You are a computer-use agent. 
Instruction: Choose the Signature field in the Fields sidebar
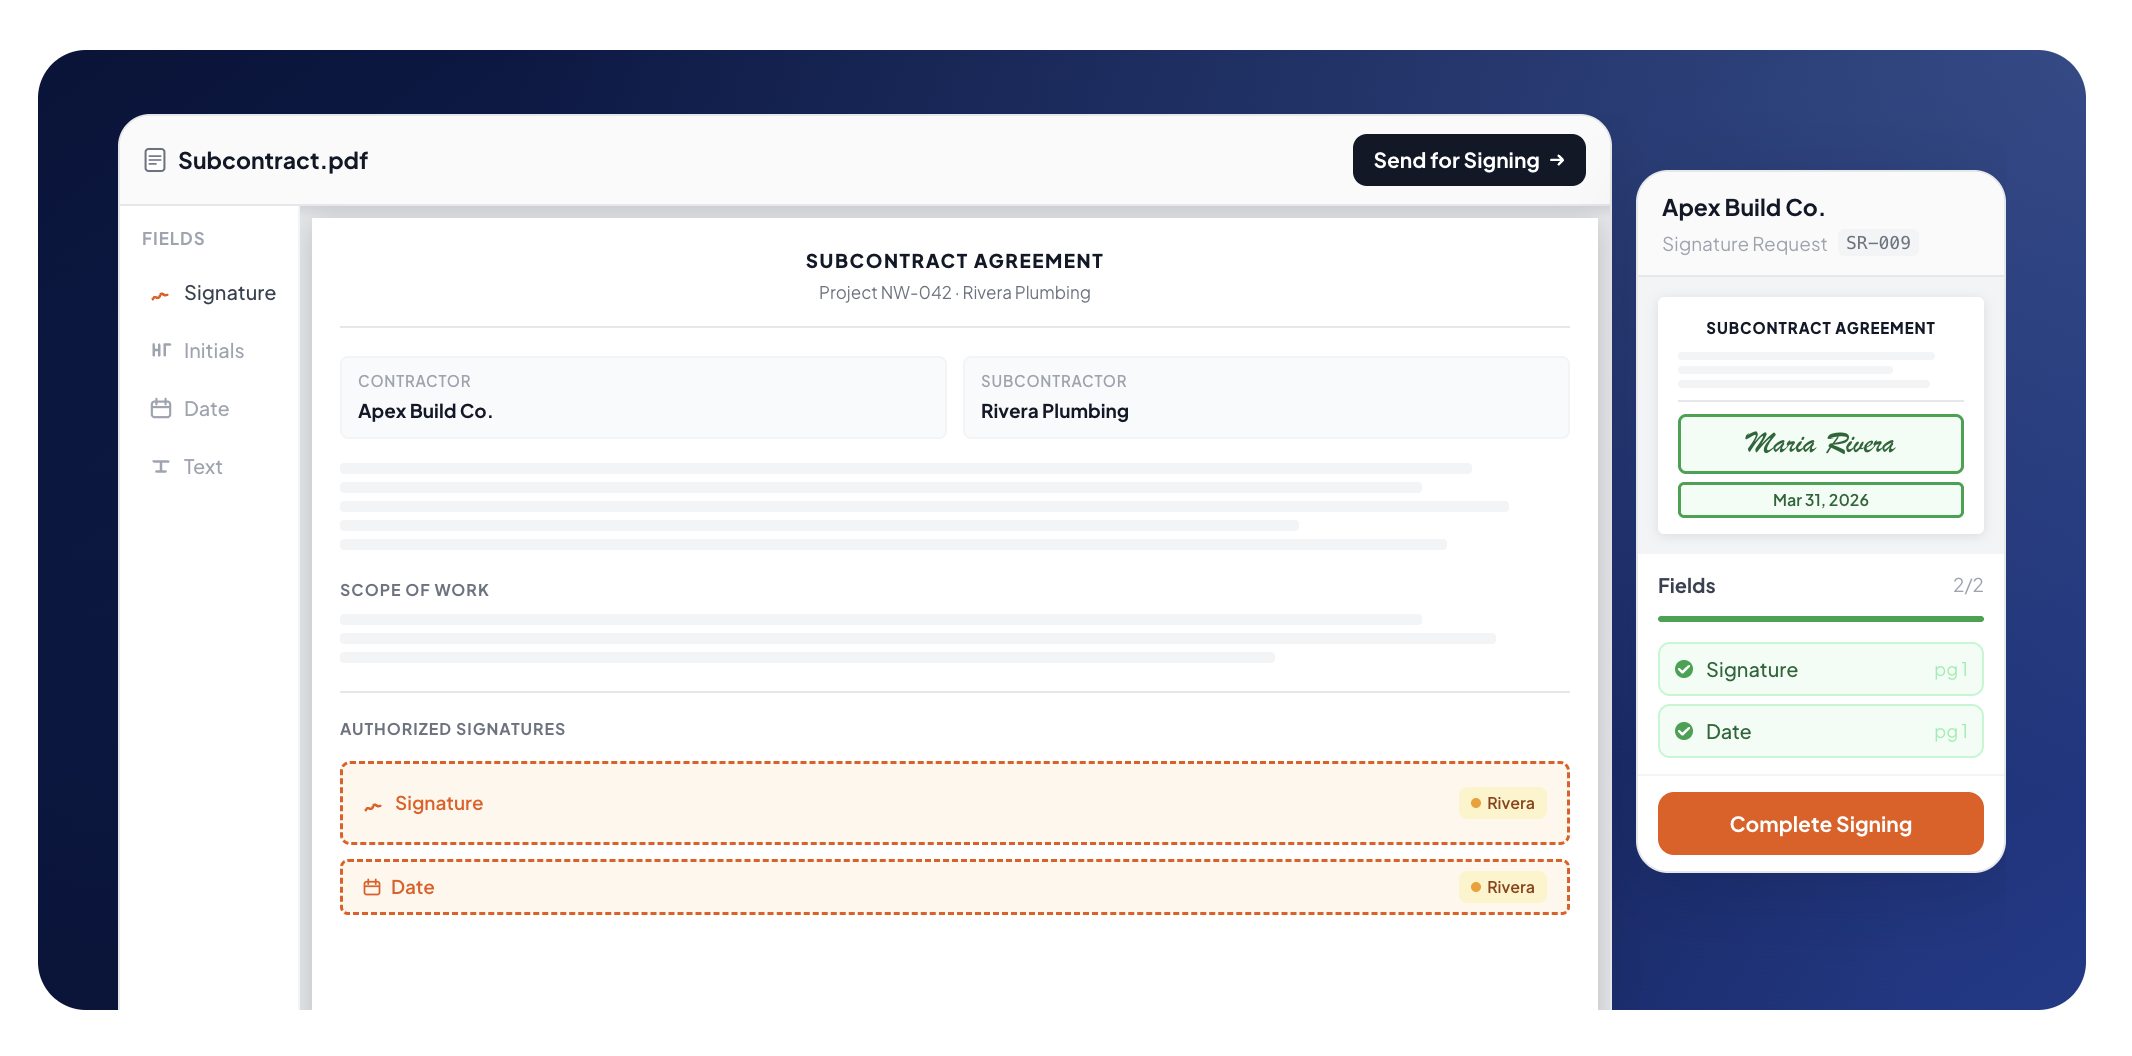[x=212, y=293]
